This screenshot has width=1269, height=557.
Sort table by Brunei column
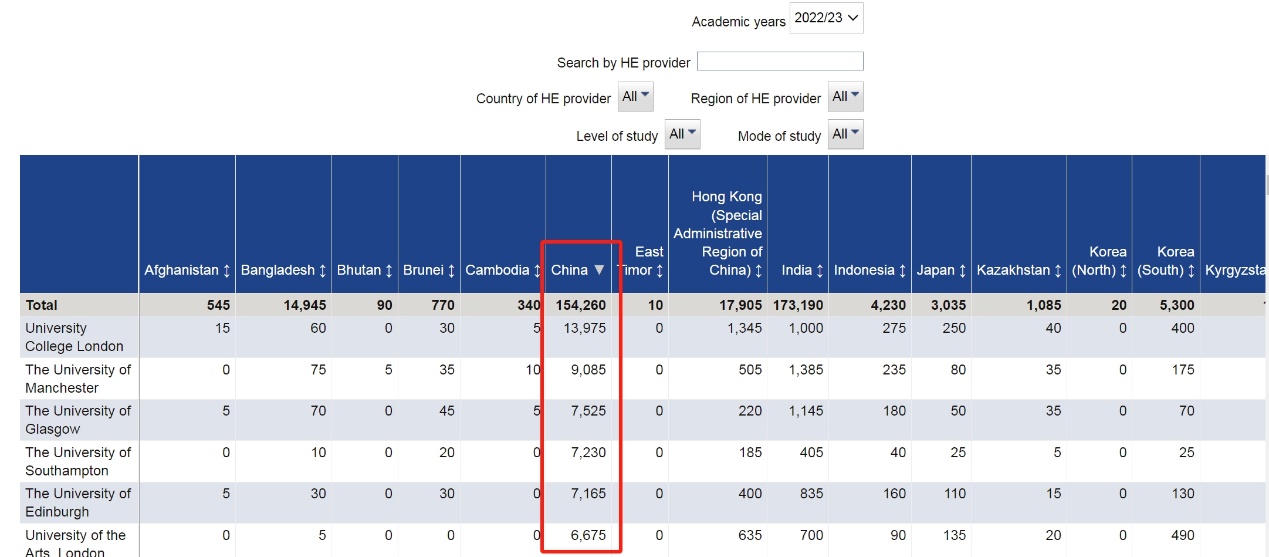click(x=430, y=270)
